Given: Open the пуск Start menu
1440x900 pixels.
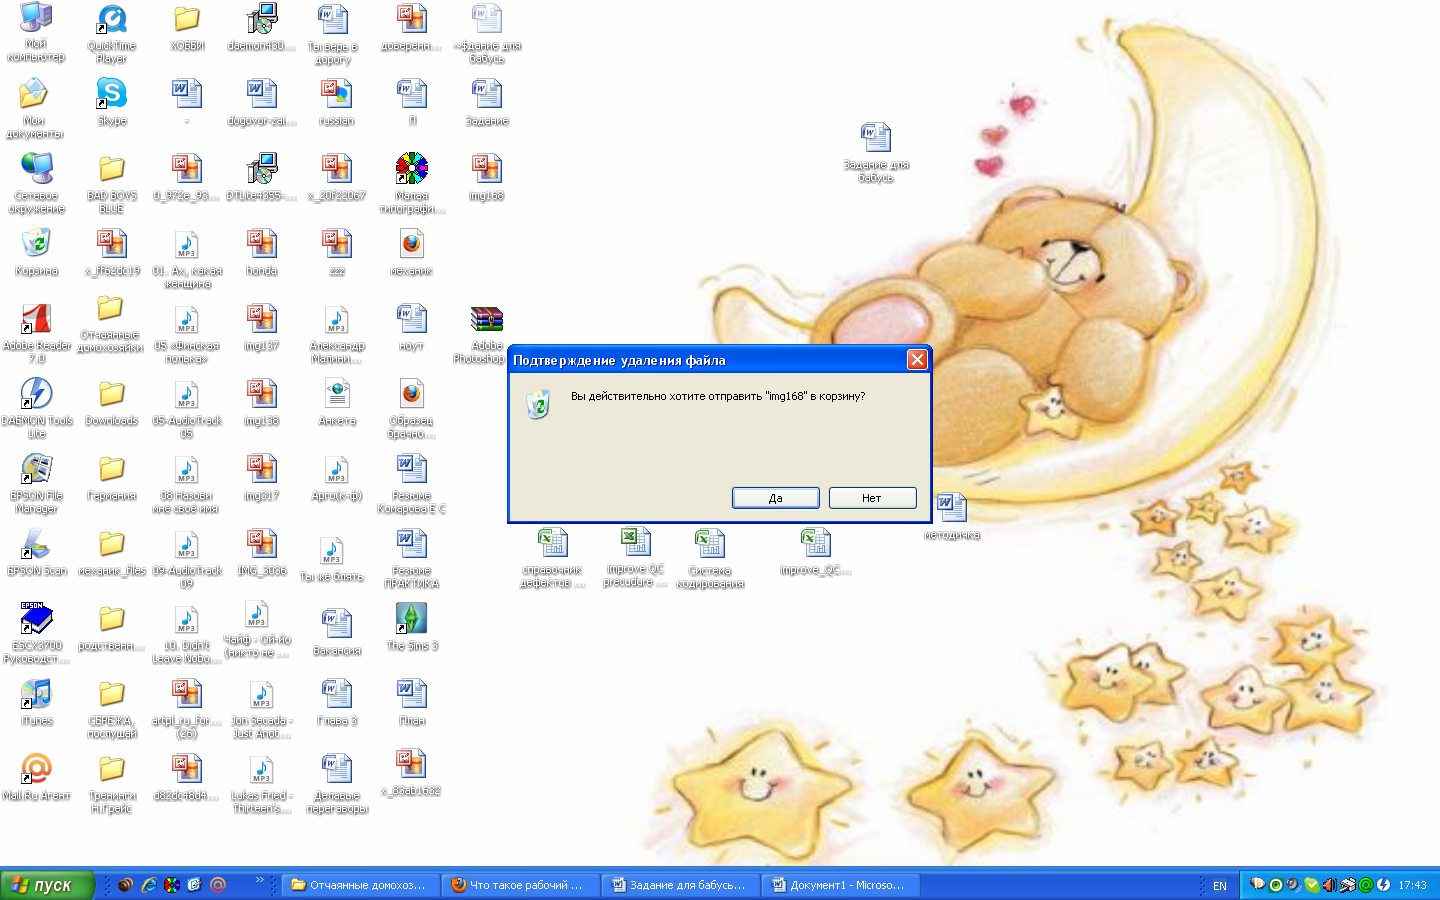Looking at the screenshot, I should pos(47,885).
